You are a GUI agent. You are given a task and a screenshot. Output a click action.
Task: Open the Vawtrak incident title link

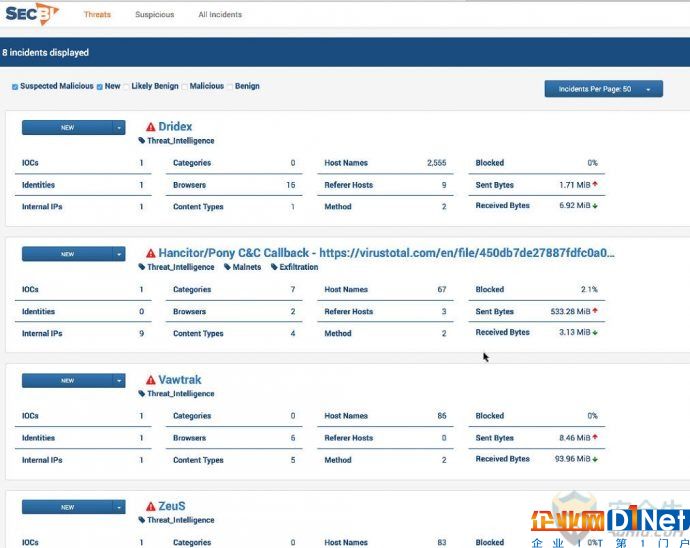coord(180,380)
